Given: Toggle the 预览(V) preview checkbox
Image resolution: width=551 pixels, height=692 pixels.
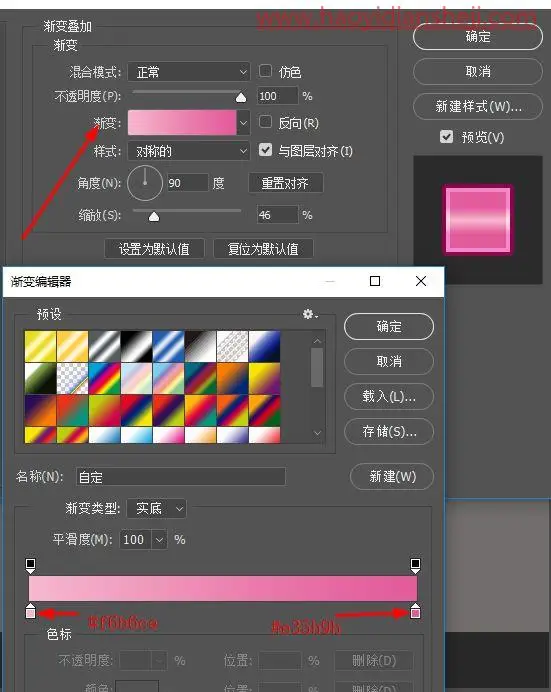Looking at the screenshot, I should tap(446, 136).
